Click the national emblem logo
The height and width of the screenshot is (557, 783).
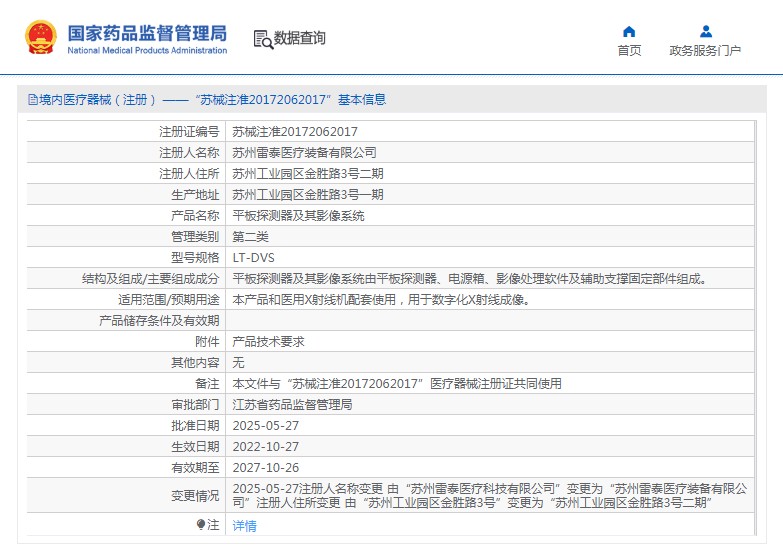(x=41, y=38)
